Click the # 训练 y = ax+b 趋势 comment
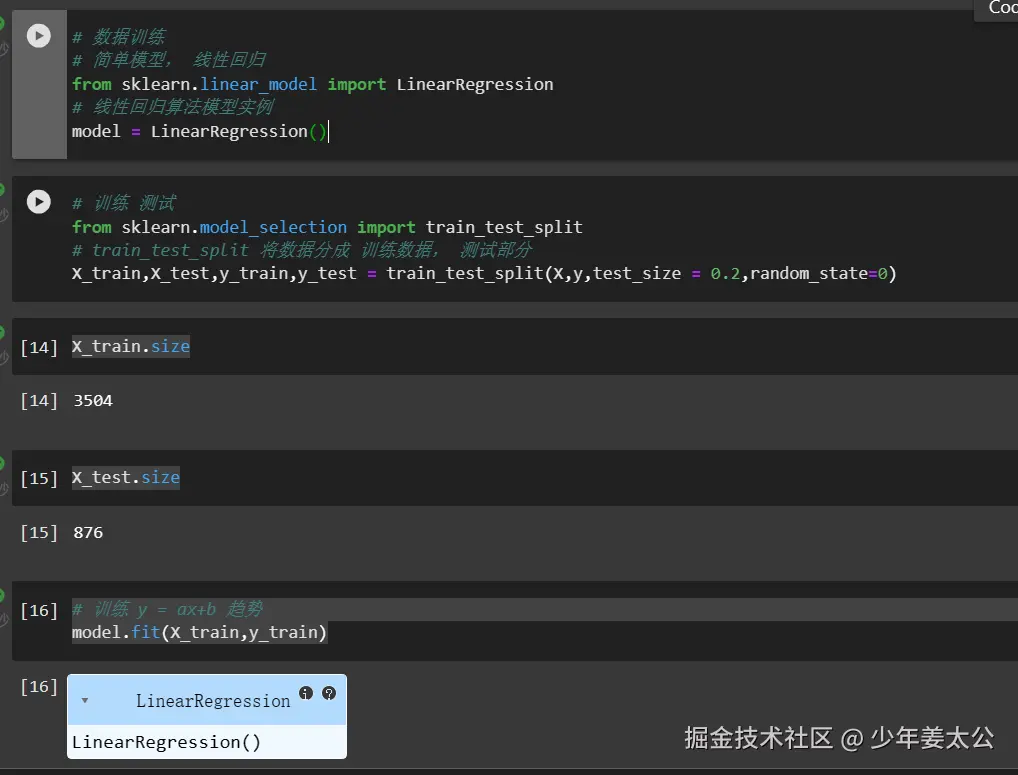Screen dimensions: 1018x775 tap(167, 609)
